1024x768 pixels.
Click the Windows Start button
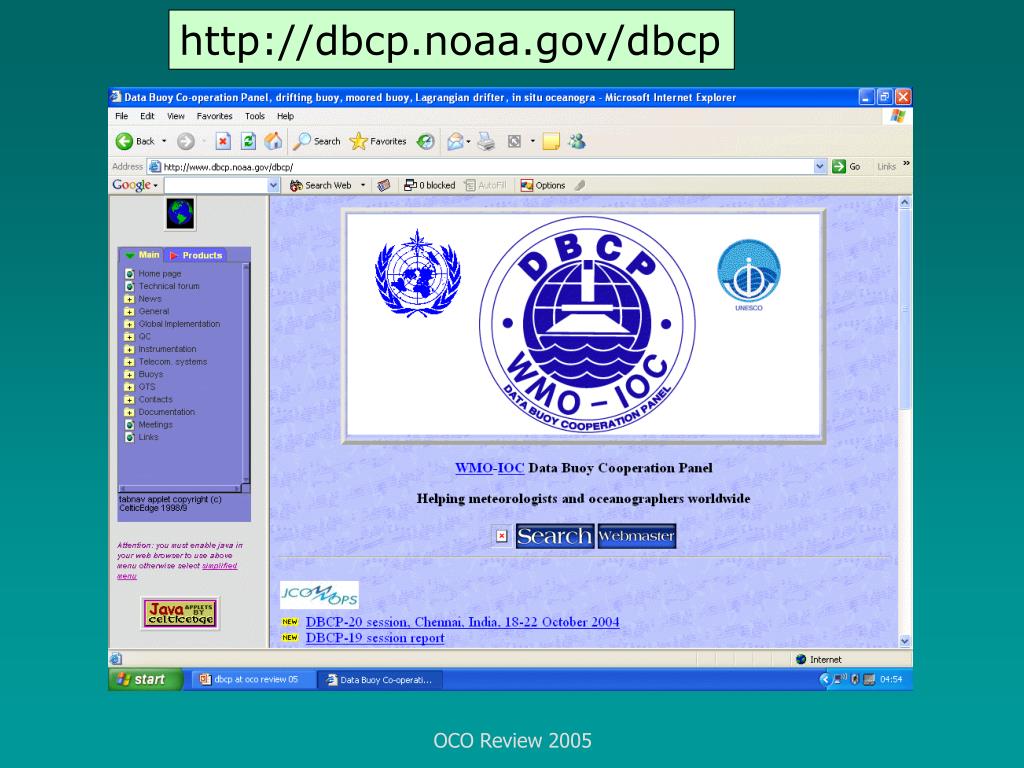(145, 680)
